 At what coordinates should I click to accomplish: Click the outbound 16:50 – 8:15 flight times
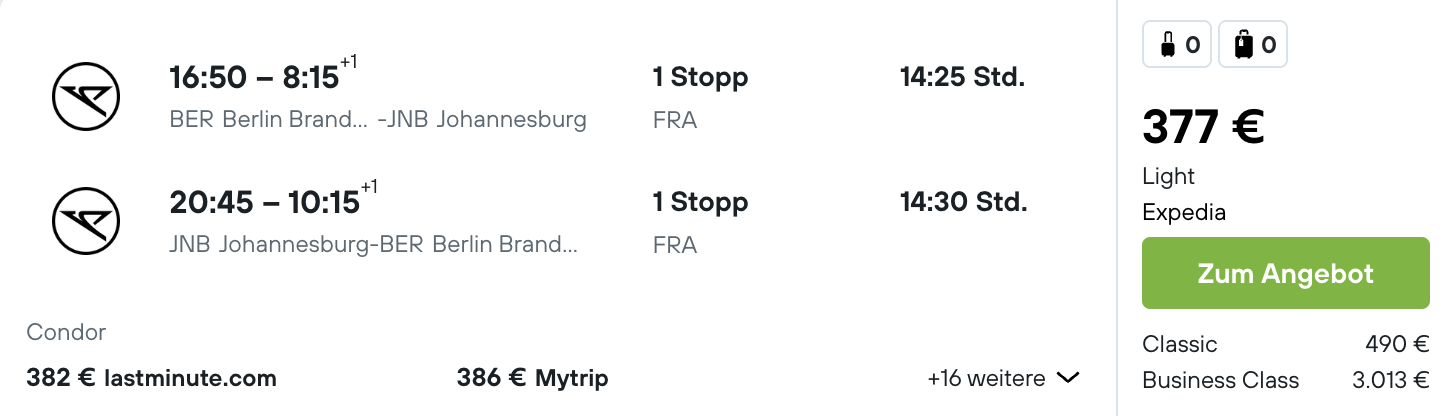pyautogui.click(x=263, y=76)
